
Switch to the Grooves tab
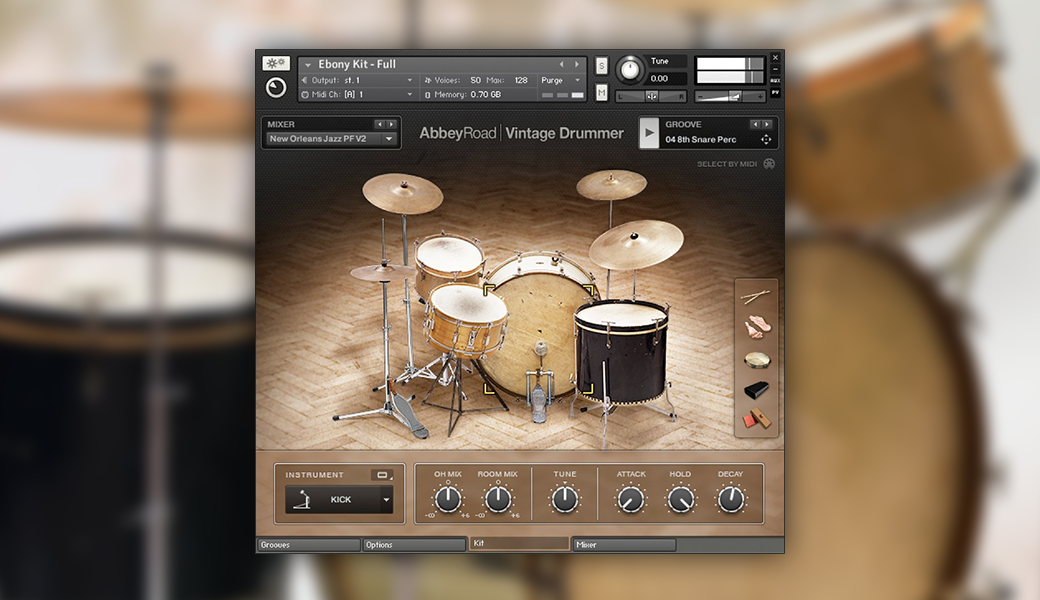pyautogui.click(x=308, y=545)
